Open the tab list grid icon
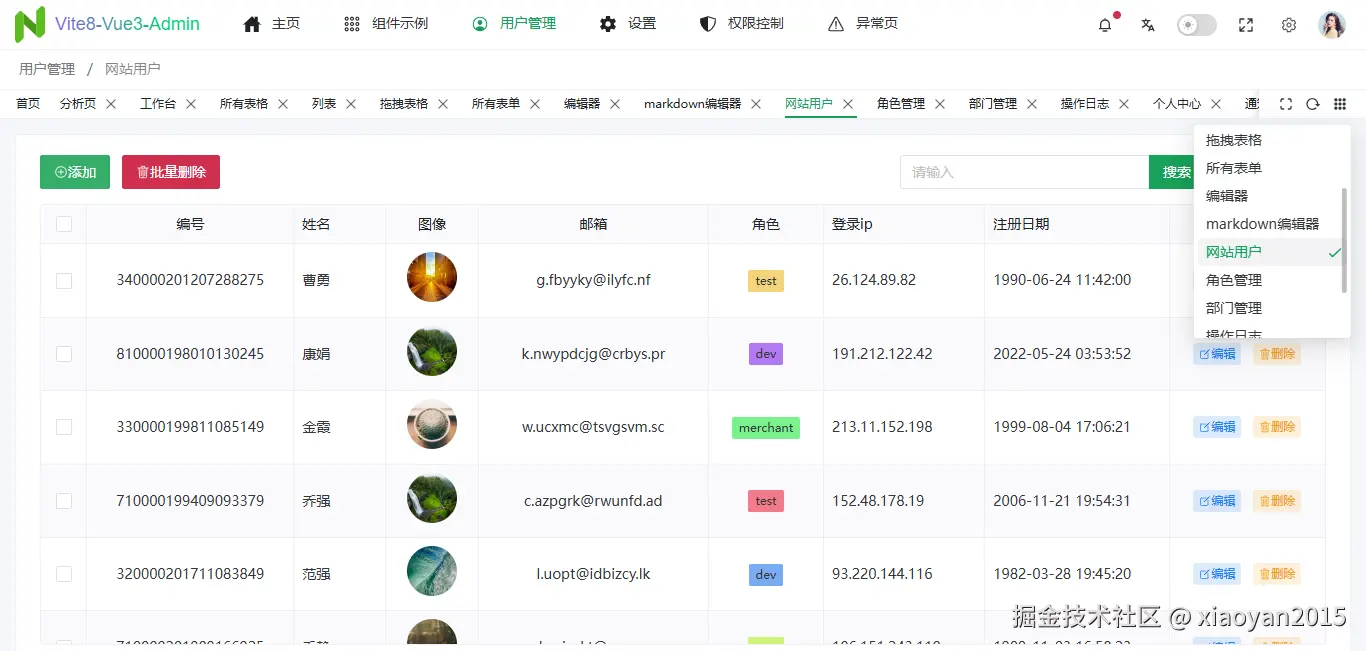 pyautogui.click(x=1340, y=104)
